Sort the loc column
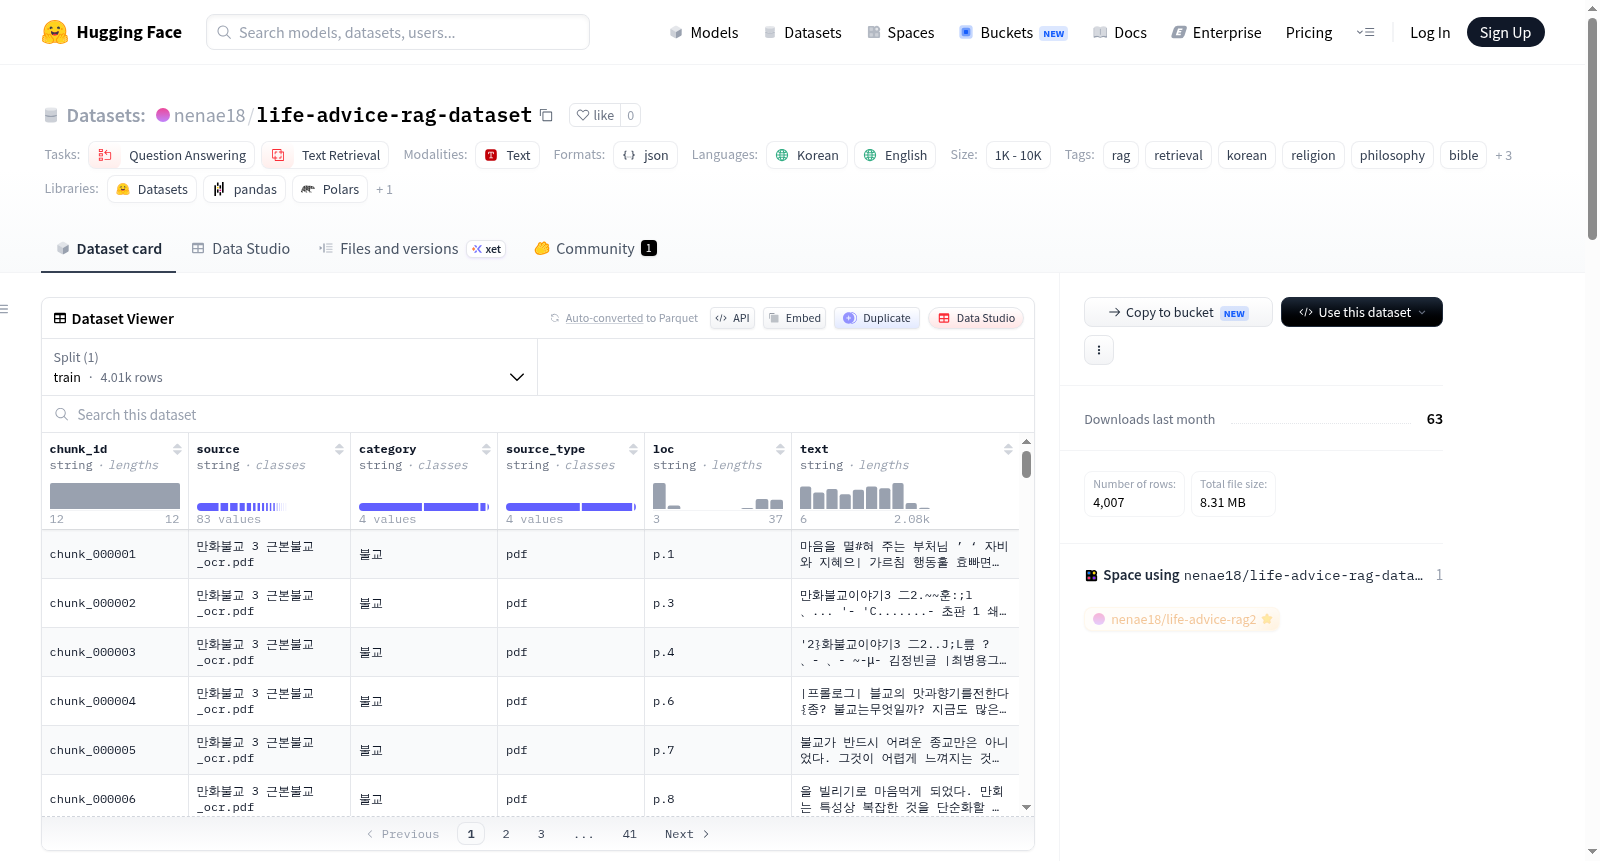1600x861 pixels. [780, 449]
